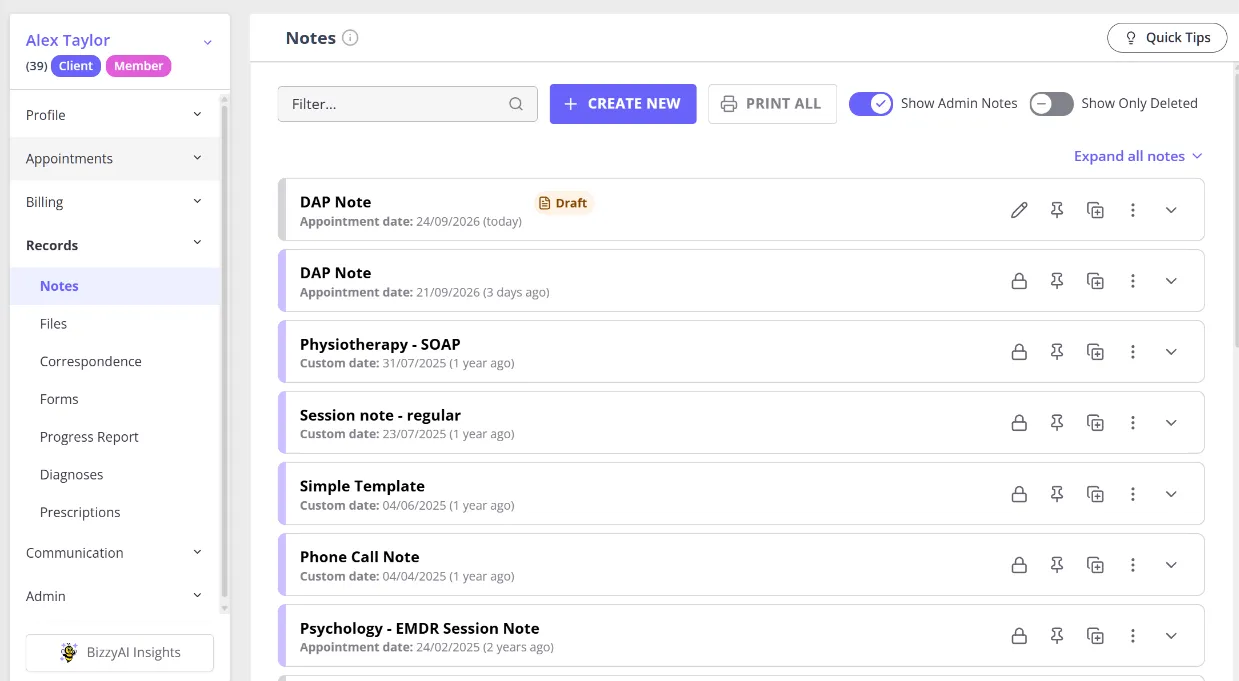The height and width of the screenshot is (681, 1239).
Task: Pin the Physiotherapy - SOAP note
Action: coord(1057,352)
